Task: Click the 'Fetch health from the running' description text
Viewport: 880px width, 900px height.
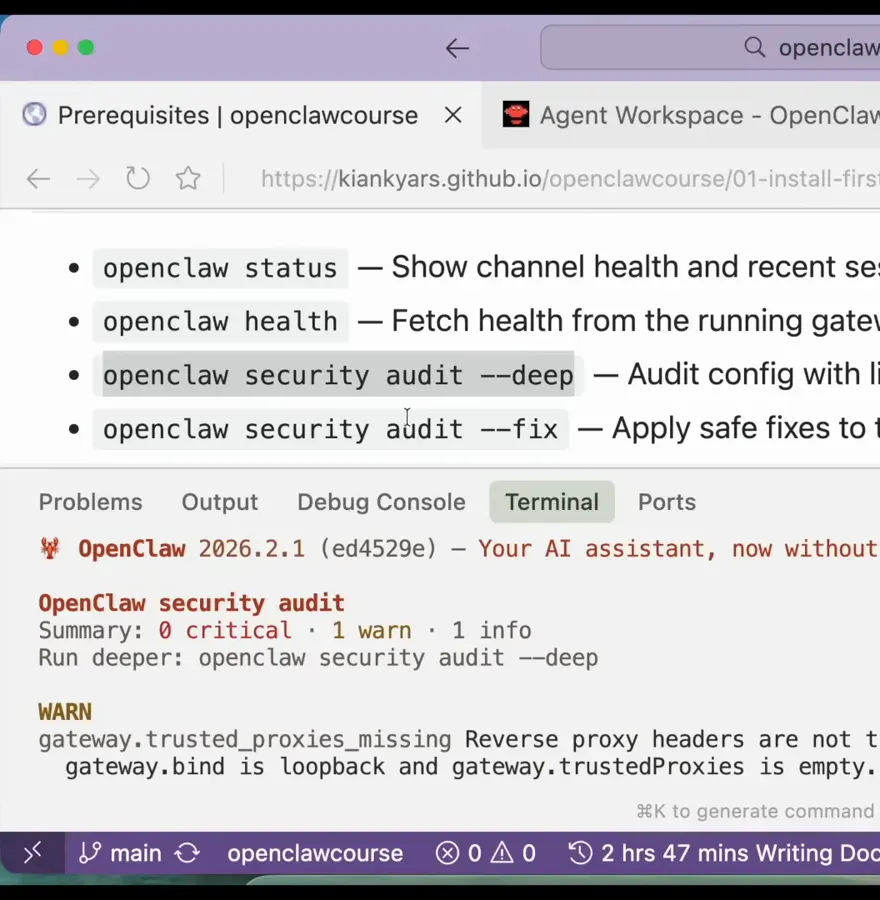Action: tap(635, 320)
